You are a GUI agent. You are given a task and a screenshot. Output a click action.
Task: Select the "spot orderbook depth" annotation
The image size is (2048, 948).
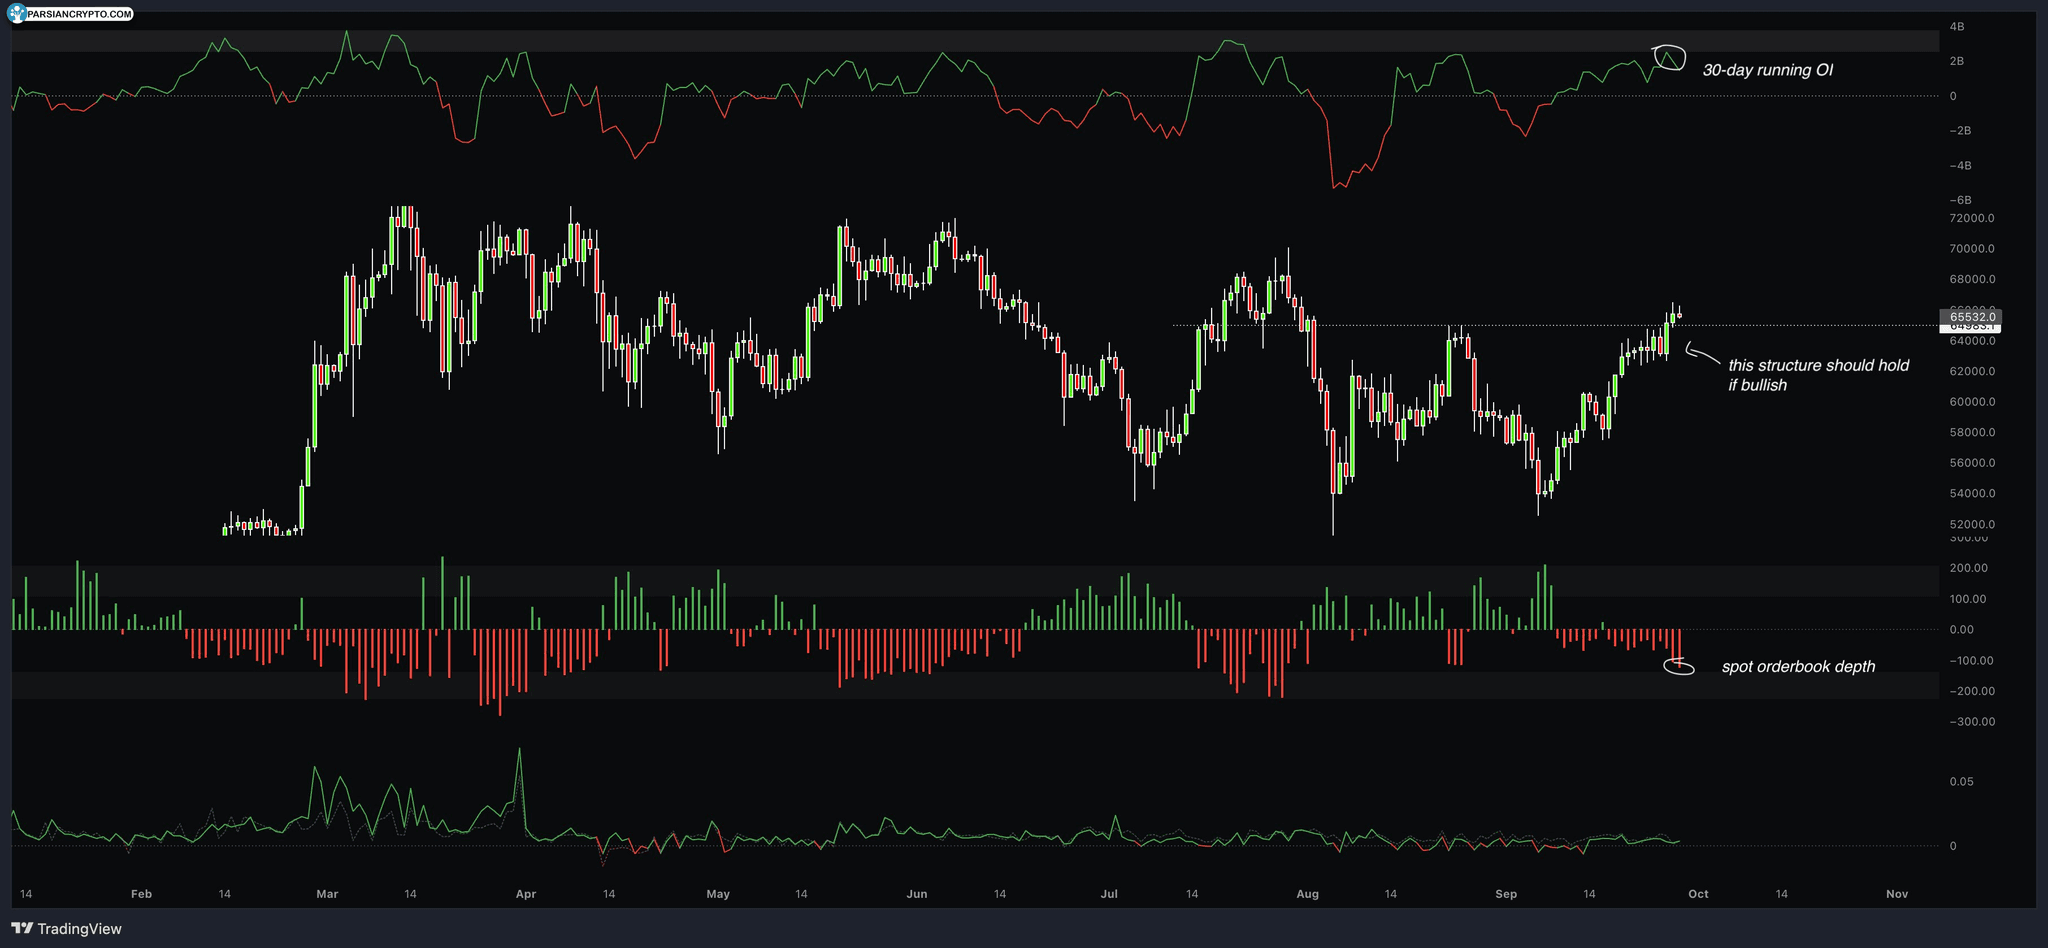coord(1798,667)
